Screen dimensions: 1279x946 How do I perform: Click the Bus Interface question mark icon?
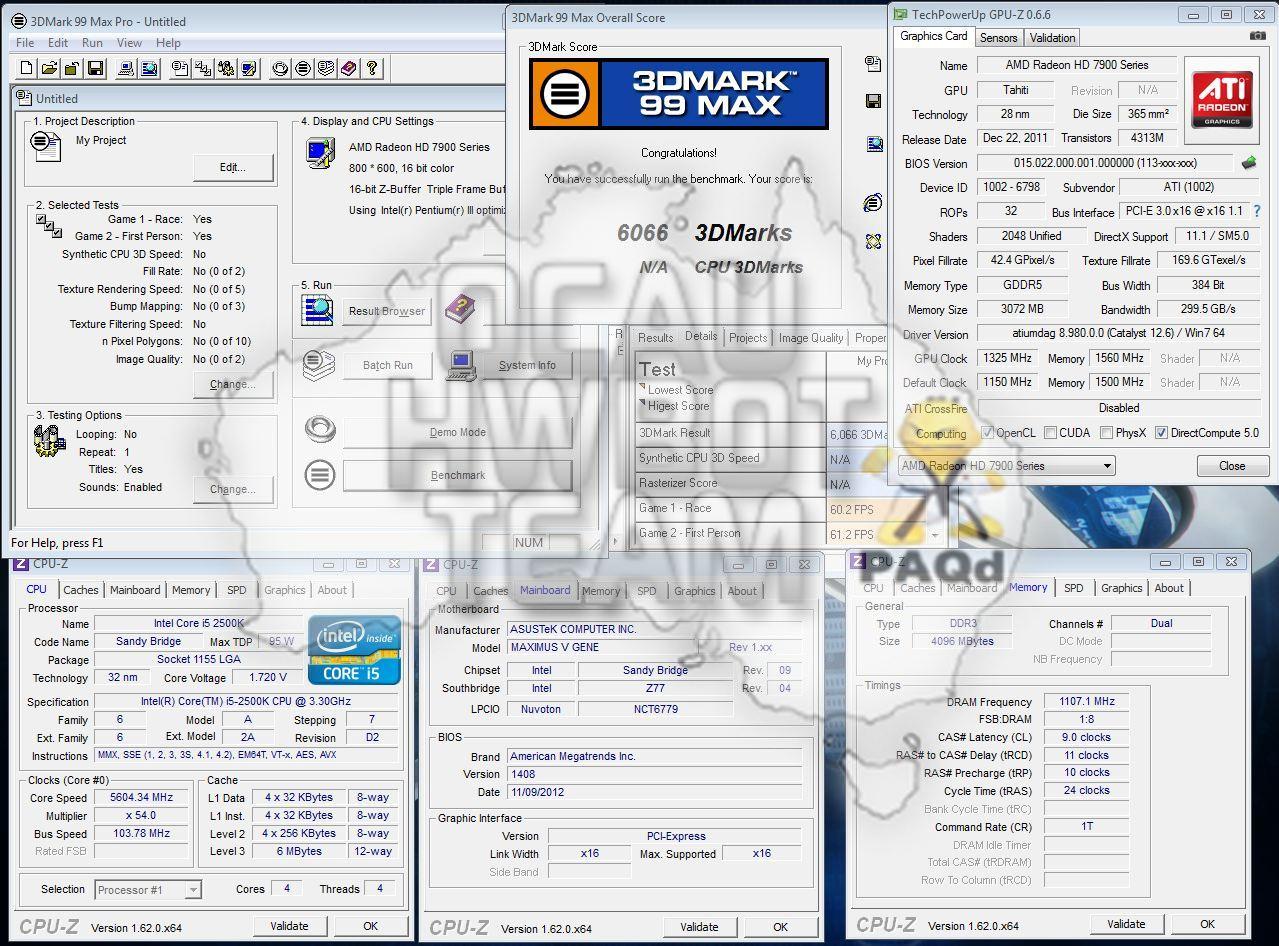coord(1257,211)
